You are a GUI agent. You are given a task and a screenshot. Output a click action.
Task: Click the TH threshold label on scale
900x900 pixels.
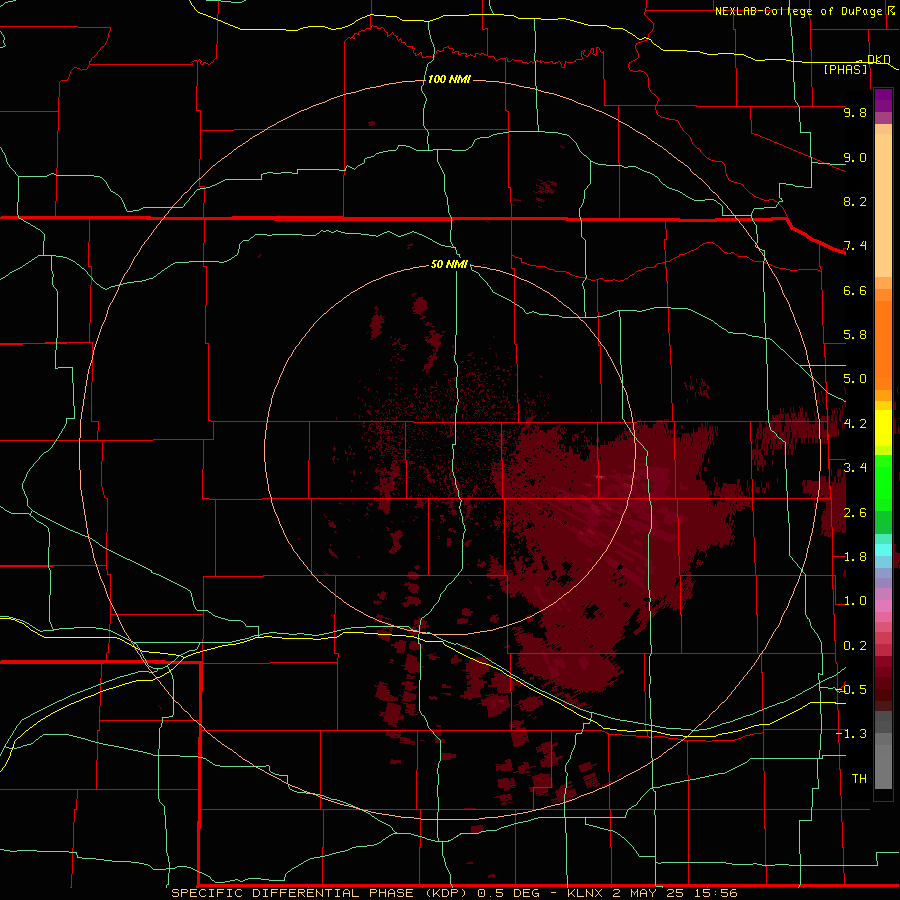tap(859, 779)
